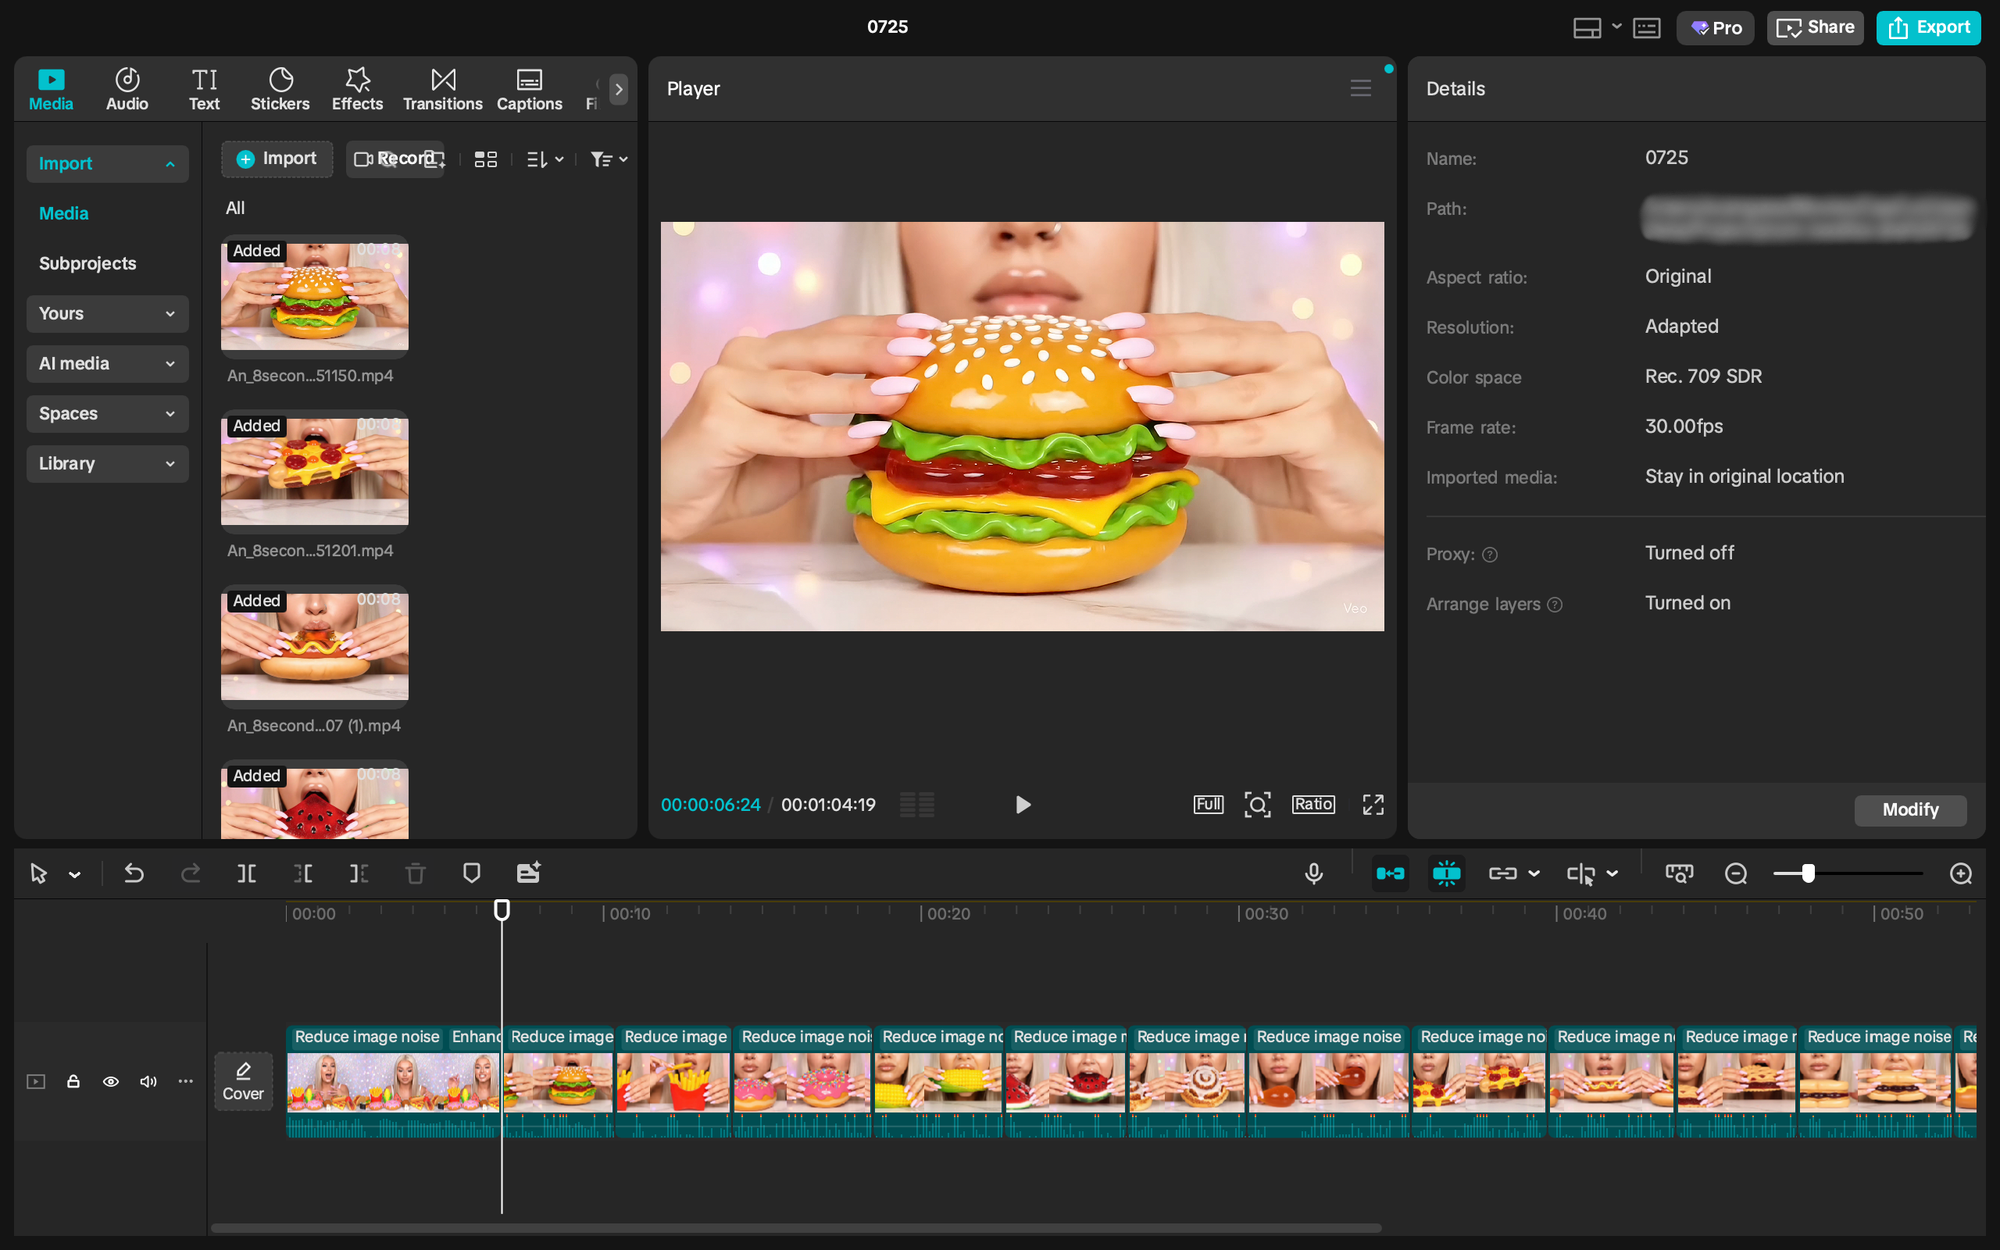Lock the main video track
The image size is (2000, 1250).
click(73, 1081)
